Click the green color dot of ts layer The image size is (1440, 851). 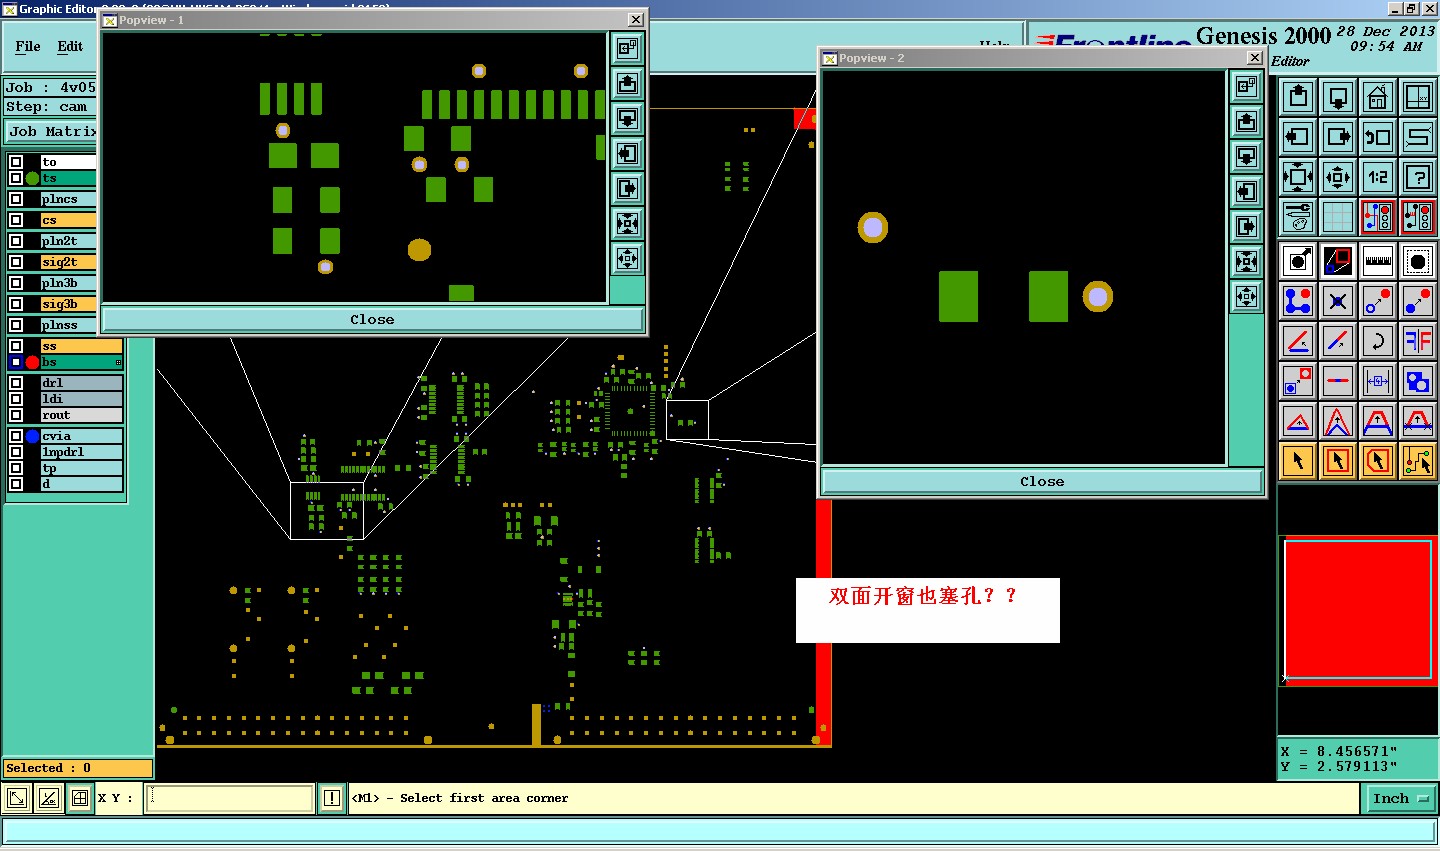click(32, 178)
